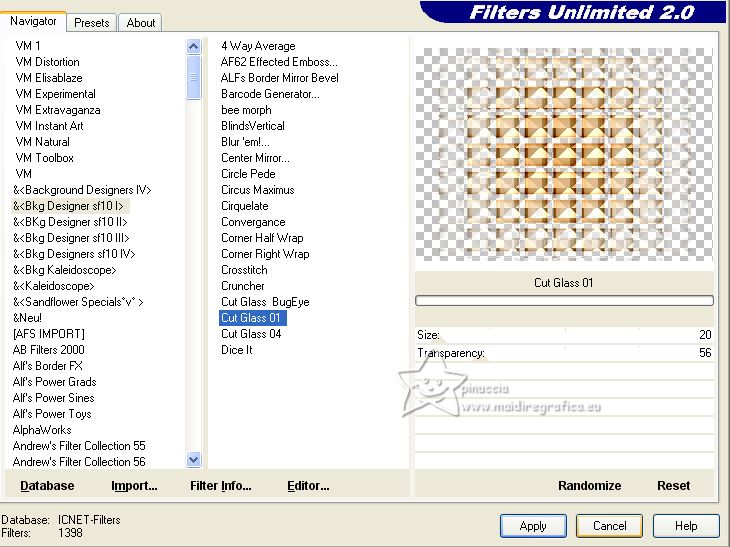Open the About tab

pyautogui.click(x=141, y=22)
